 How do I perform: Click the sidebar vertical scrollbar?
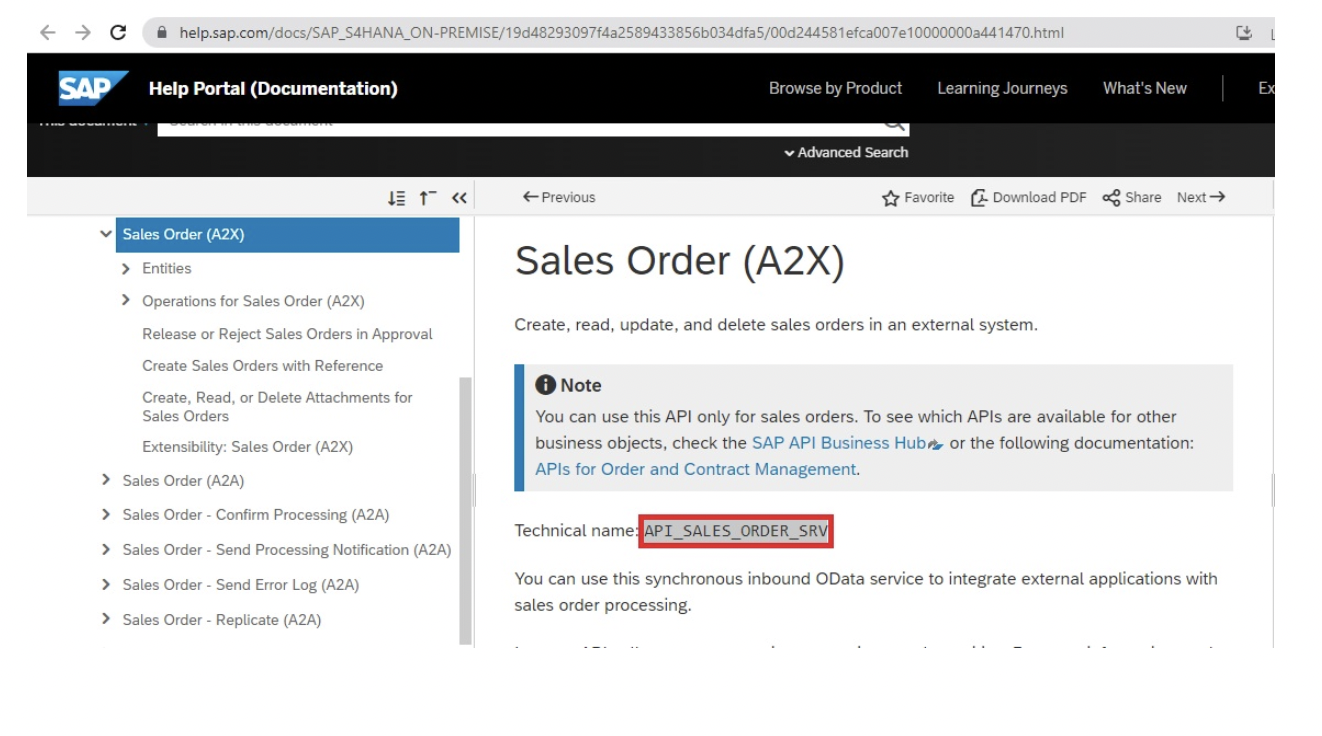(x=465, y=511)
